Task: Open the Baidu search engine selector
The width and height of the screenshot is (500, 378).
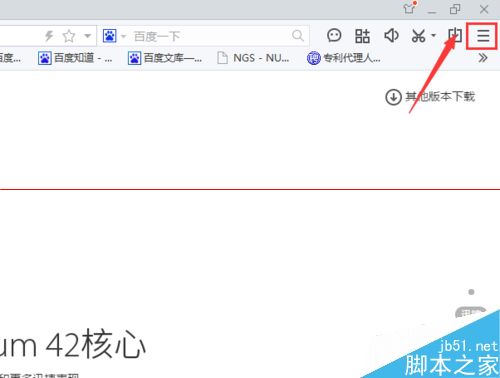Action: coord(110,36)
